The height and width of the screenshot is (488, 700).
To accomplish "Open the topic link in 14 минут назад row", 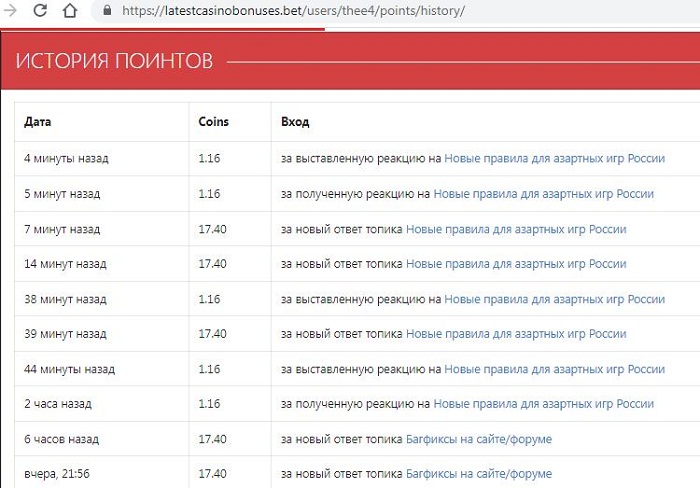I will [x=516, y=264].
